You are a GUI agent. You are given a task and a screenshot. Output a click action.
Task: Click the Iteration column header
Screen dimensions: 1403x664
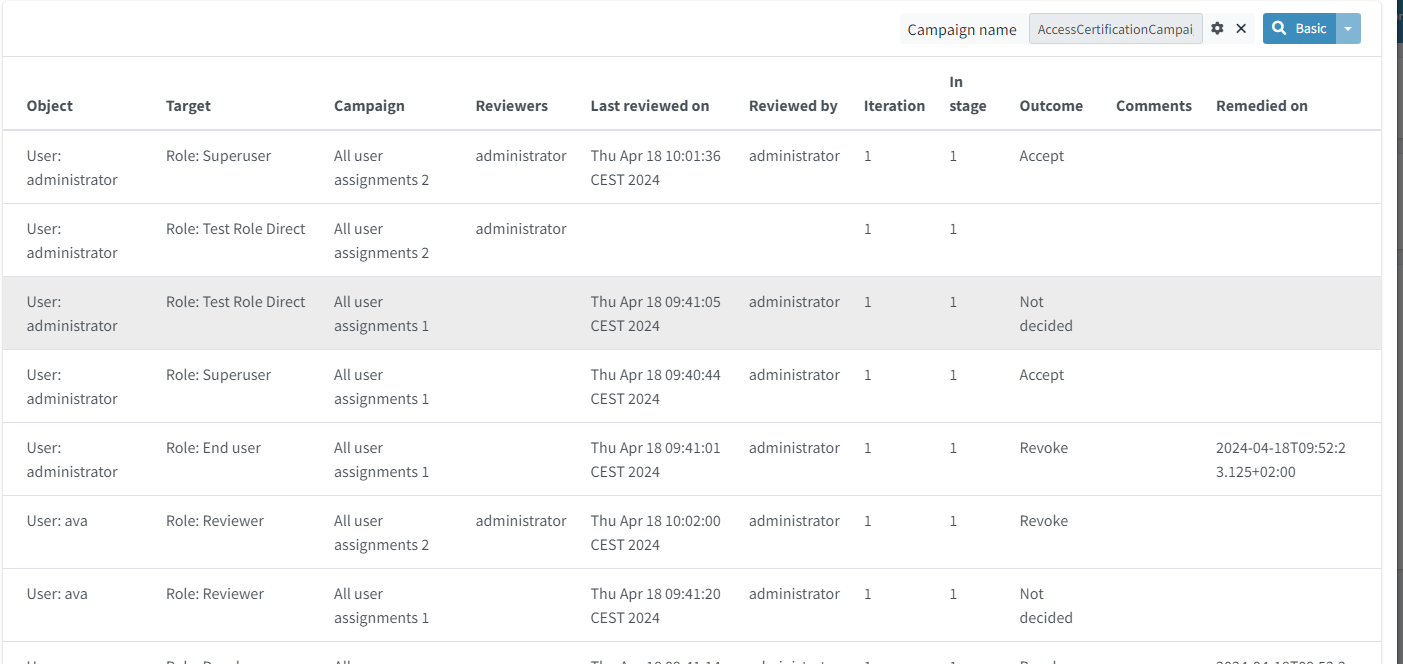tap(894, 106)
